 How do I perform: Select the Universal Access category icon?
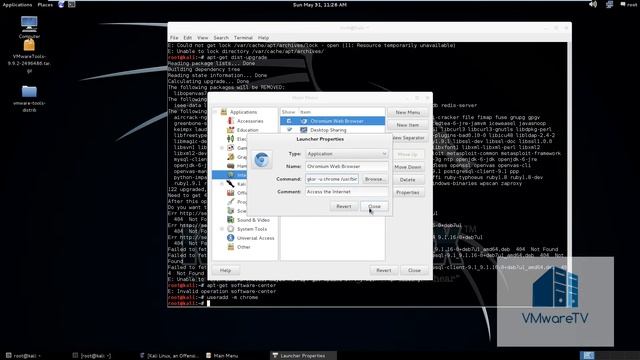click(x=231, y=238)
